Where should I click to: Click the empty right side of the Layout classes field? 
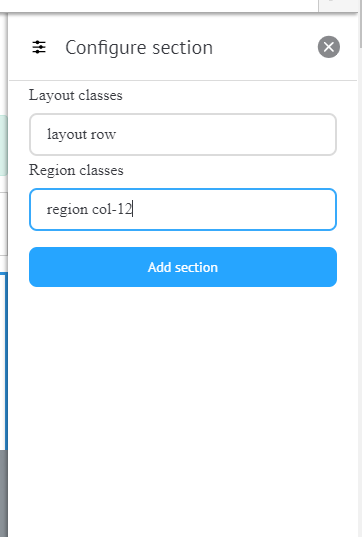coord(240,135)
